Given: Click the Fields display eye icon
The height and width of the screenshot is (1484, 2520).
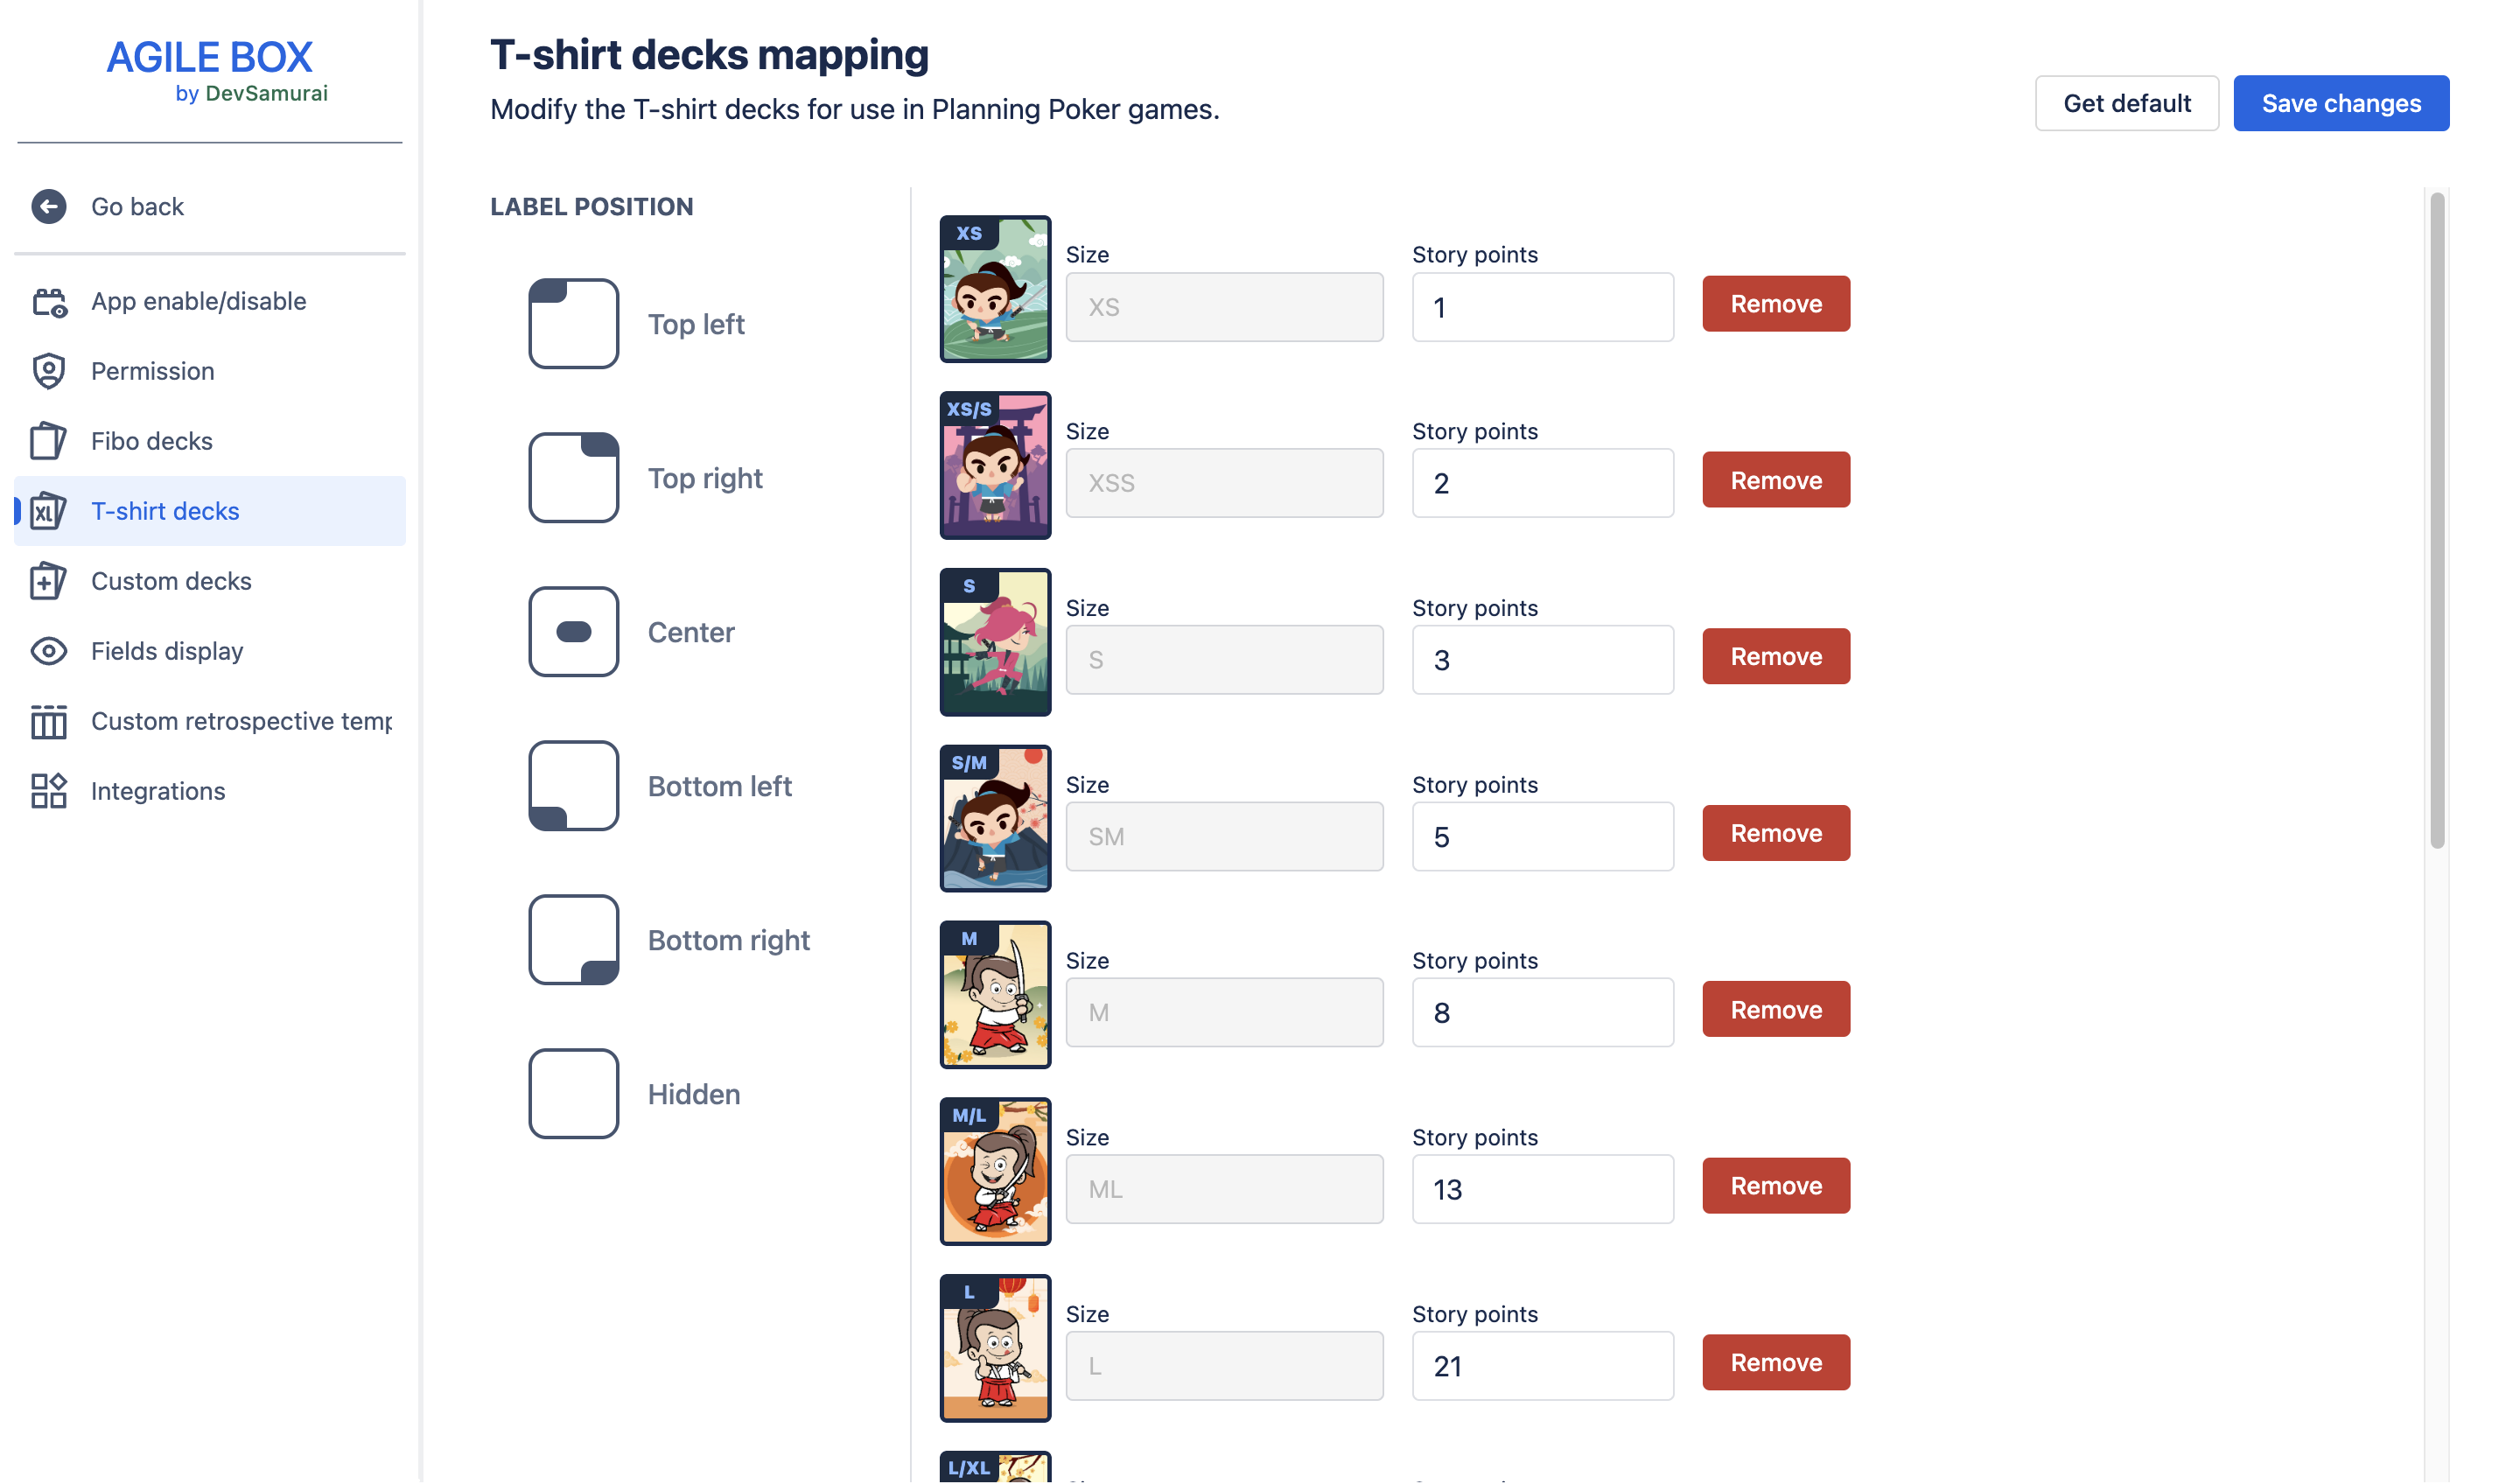Looking at the screenshot, I should (48, 651).
